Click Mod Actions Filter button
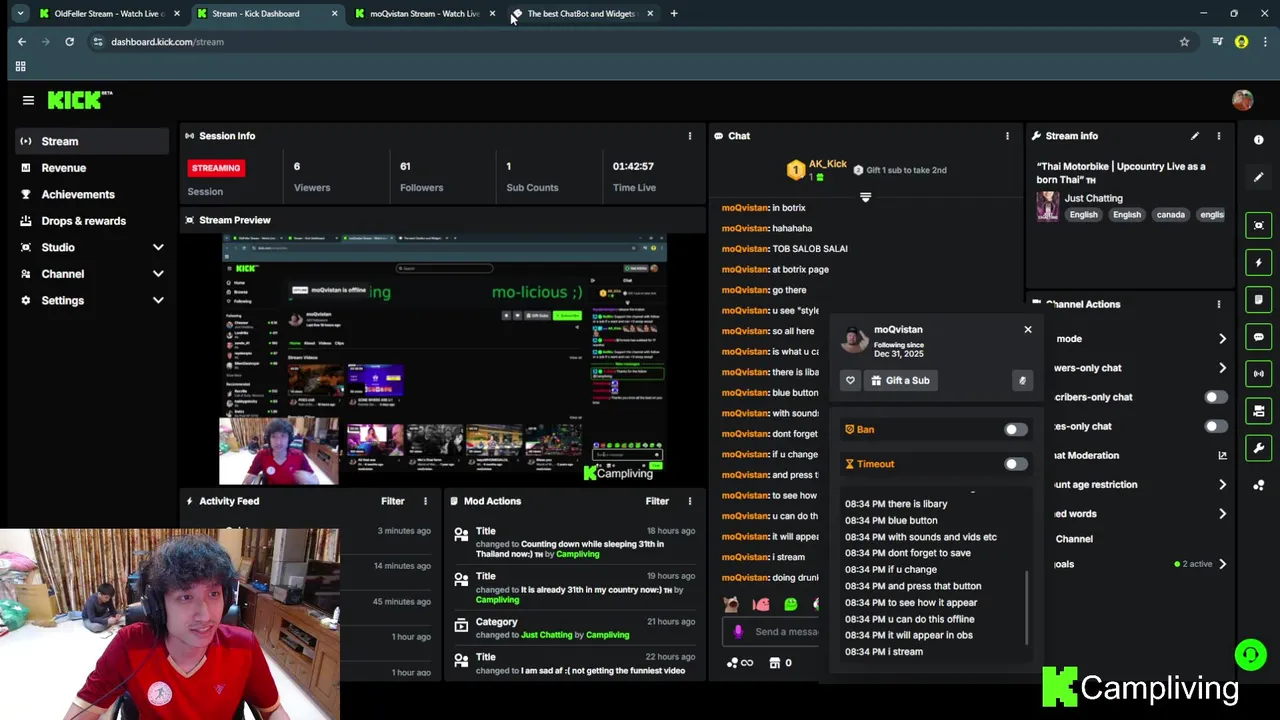Screen dimensions: 1280x720 (x=657, y=501)
